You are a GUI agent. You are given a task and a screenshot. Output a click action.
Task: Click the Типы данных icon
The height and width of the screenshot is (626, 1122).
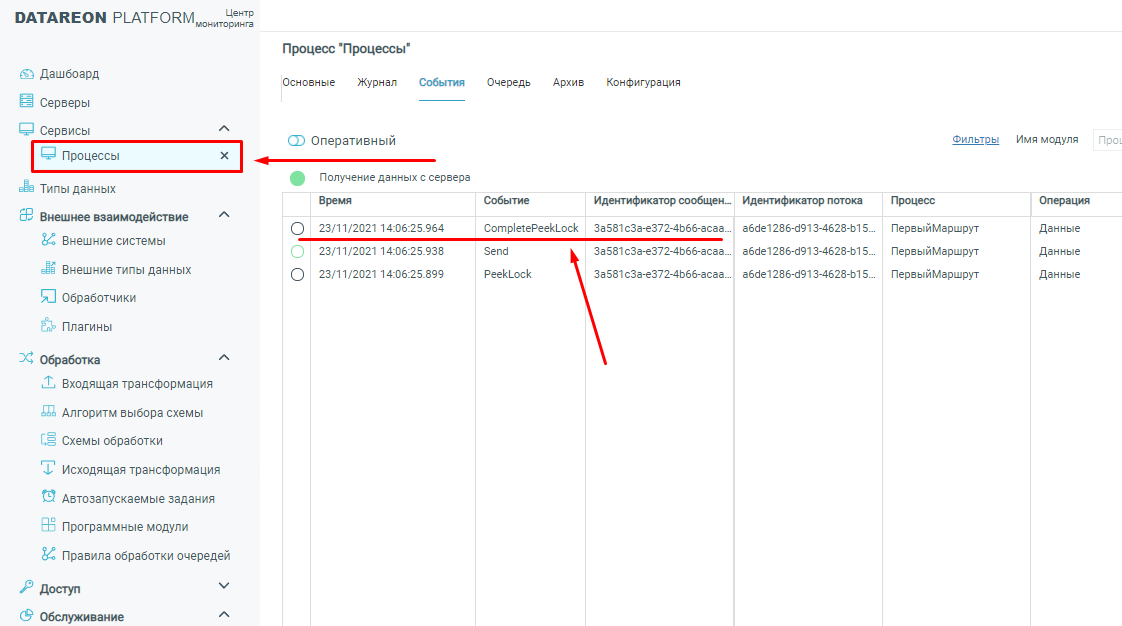coord(27,188)
